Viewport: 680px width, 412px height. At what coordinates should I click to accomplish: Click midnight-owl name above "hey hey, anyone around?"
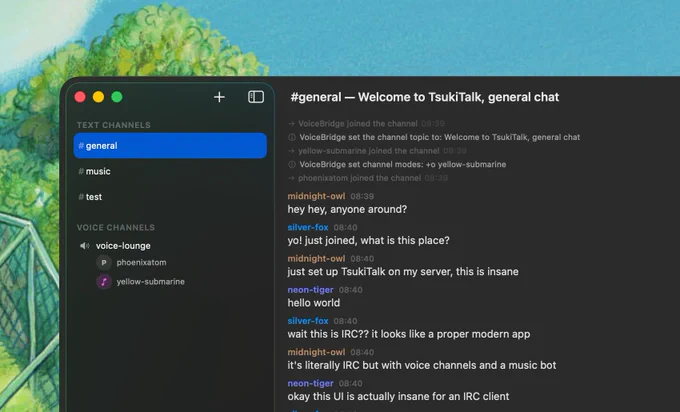tap(316, 196)
